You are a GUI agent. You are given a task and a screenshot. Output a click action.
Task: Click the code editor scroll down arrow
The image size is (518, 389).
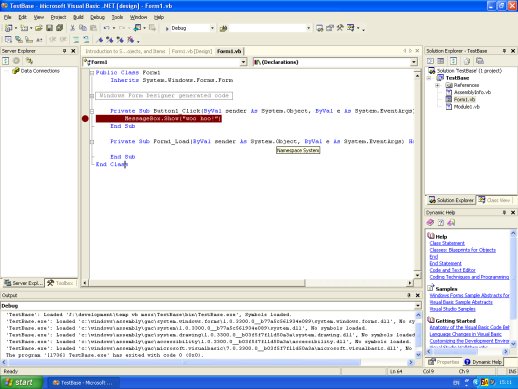point(417,275)
